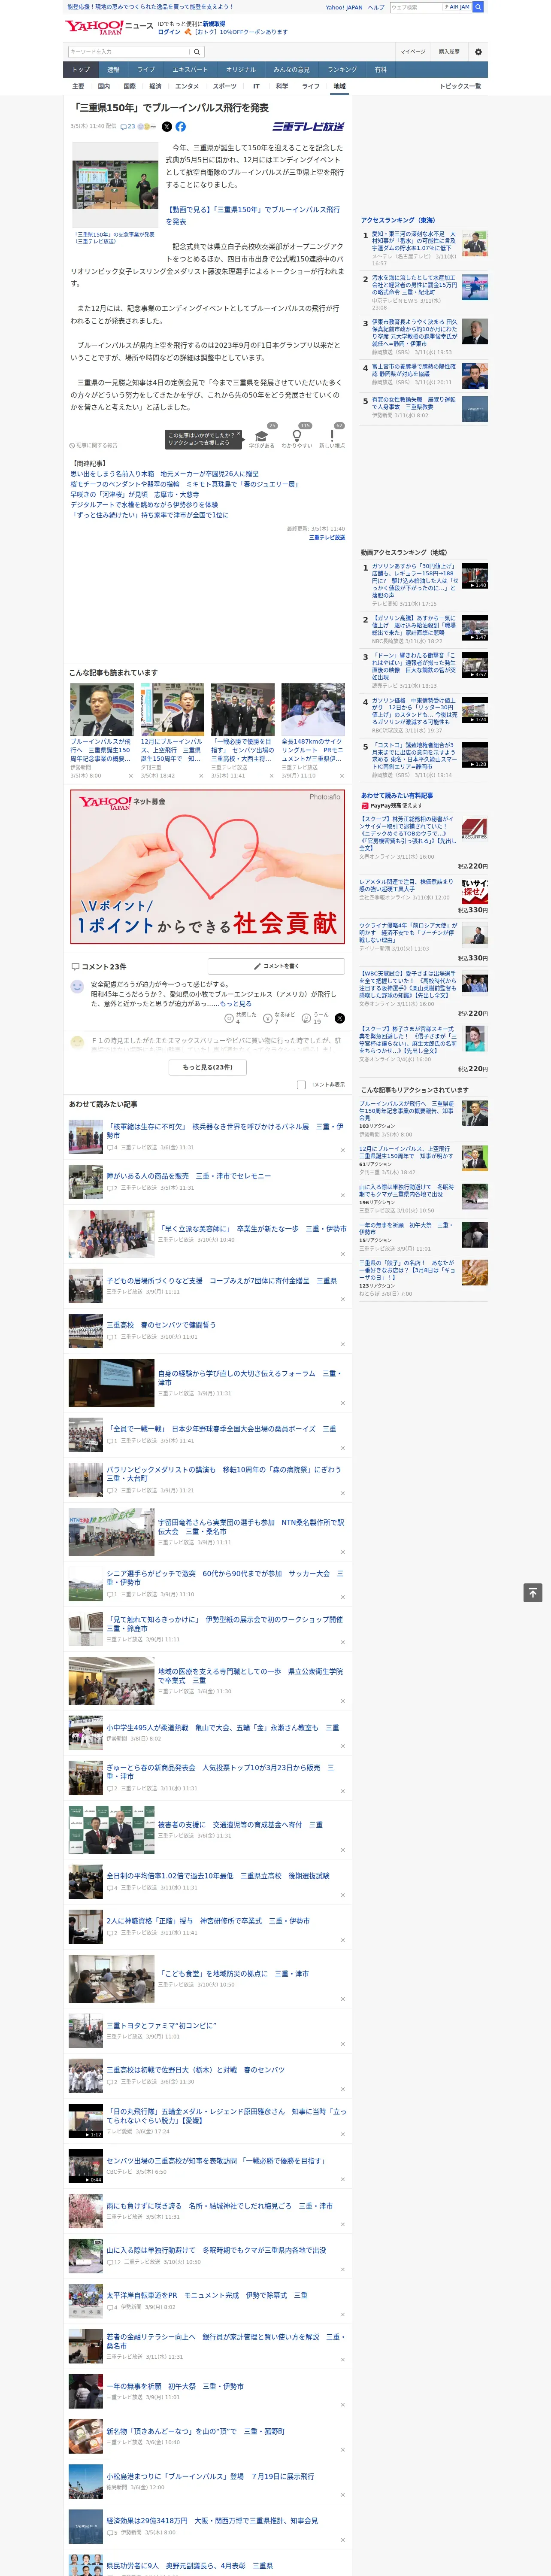Viewport: 551px width, 2576px height.
Task: Select the スポーツ category
Action: (x=225, y=86)
